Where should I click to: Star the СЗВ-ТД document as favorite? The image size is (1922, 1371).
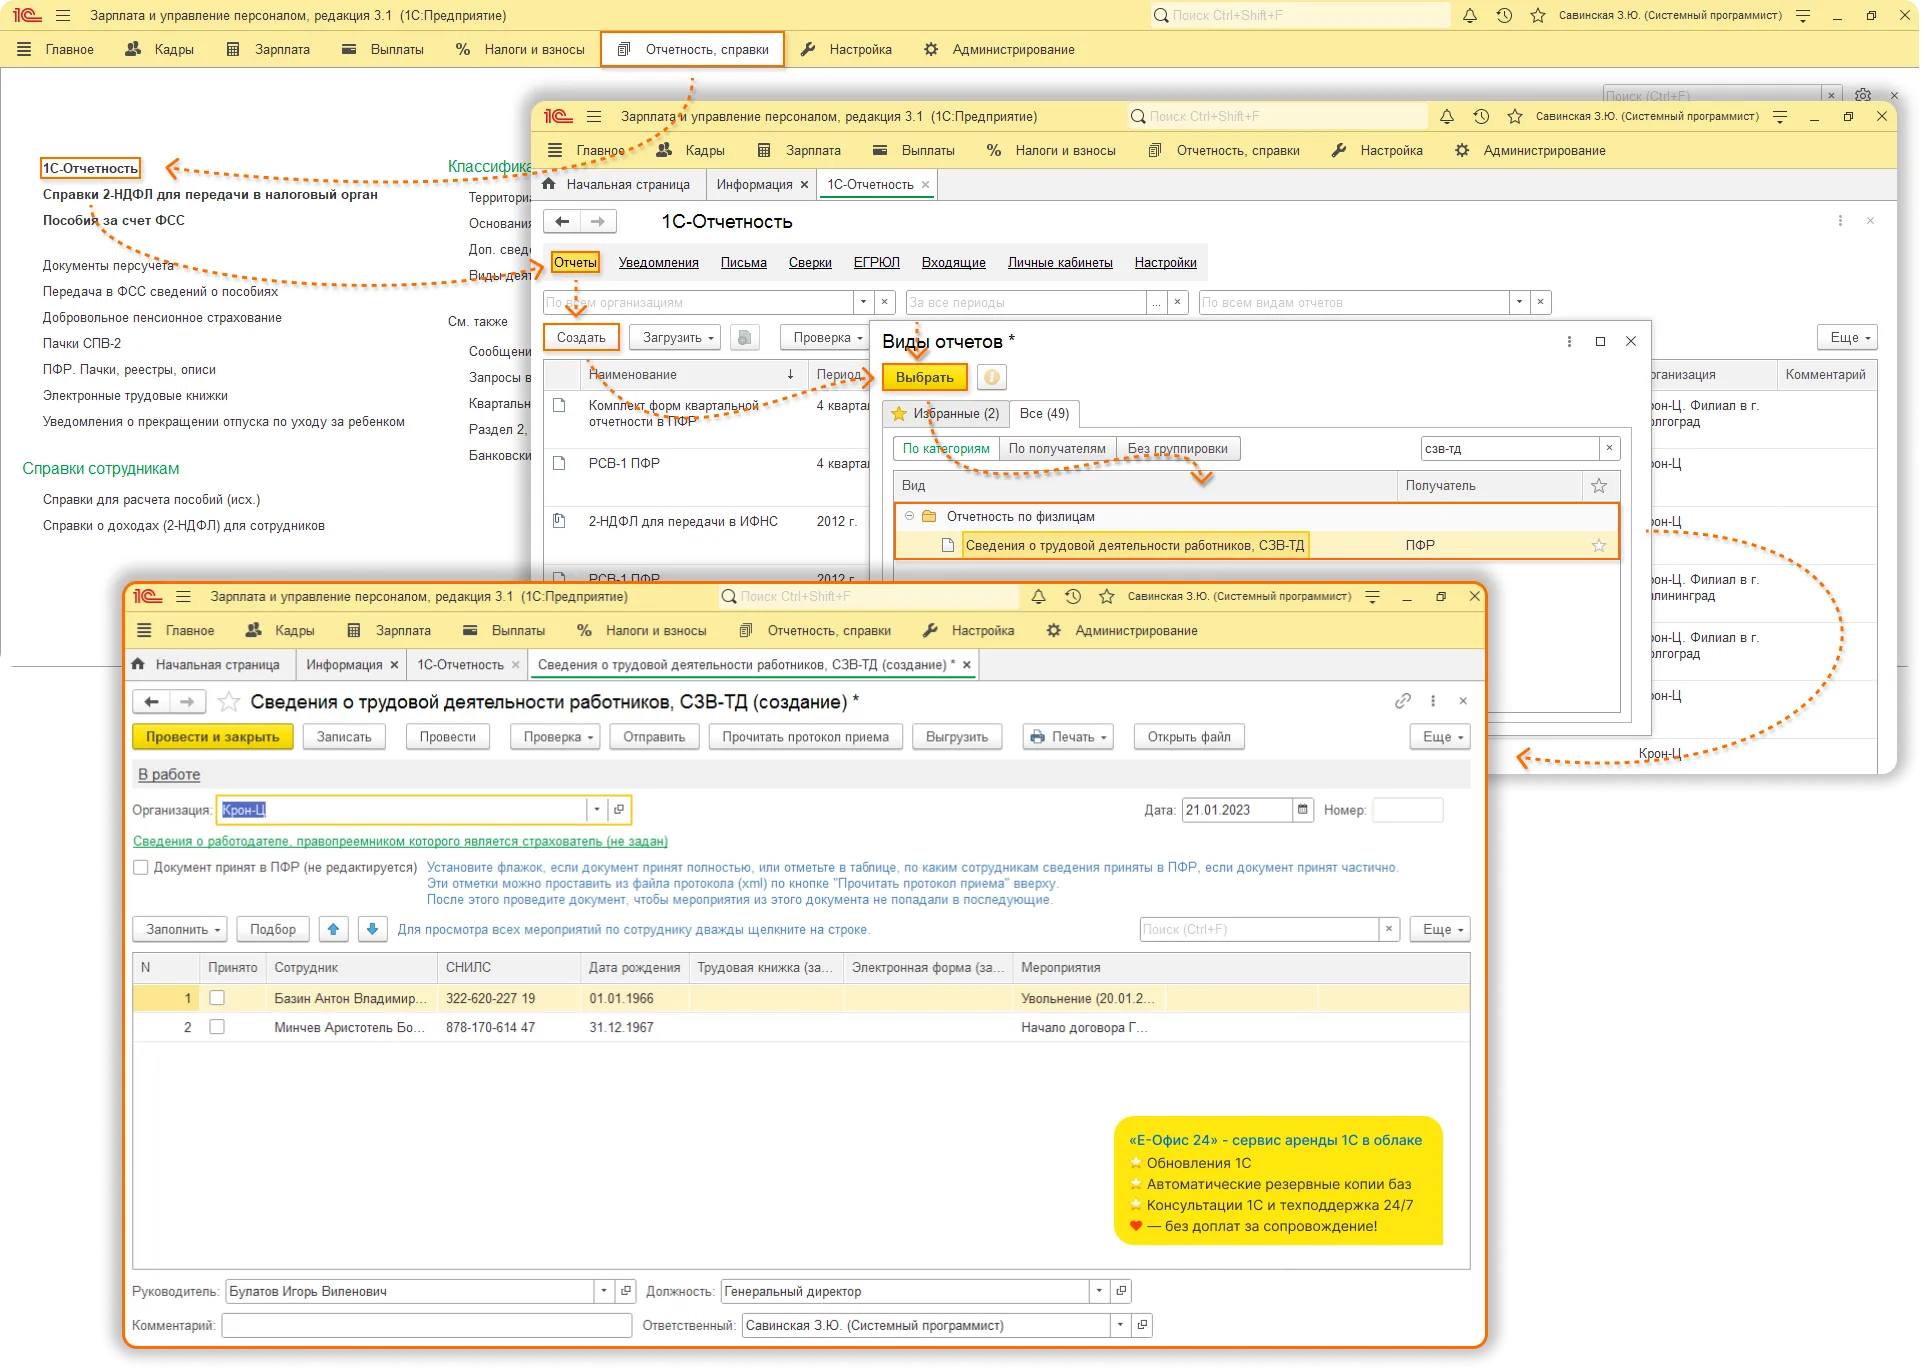229,702
